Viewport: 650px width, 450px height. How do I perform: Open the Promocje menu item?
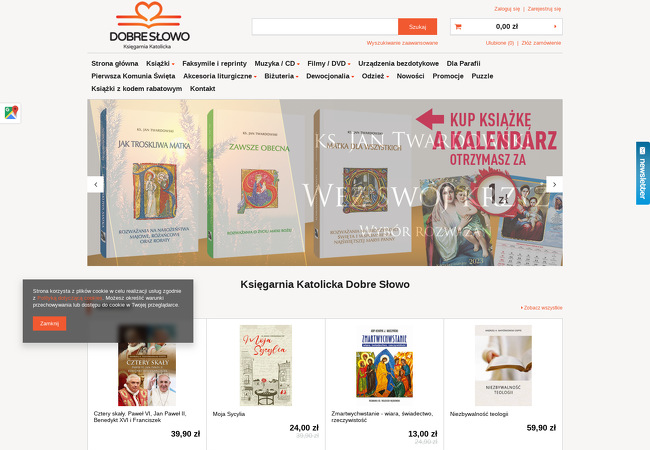(x=448, y=76)
